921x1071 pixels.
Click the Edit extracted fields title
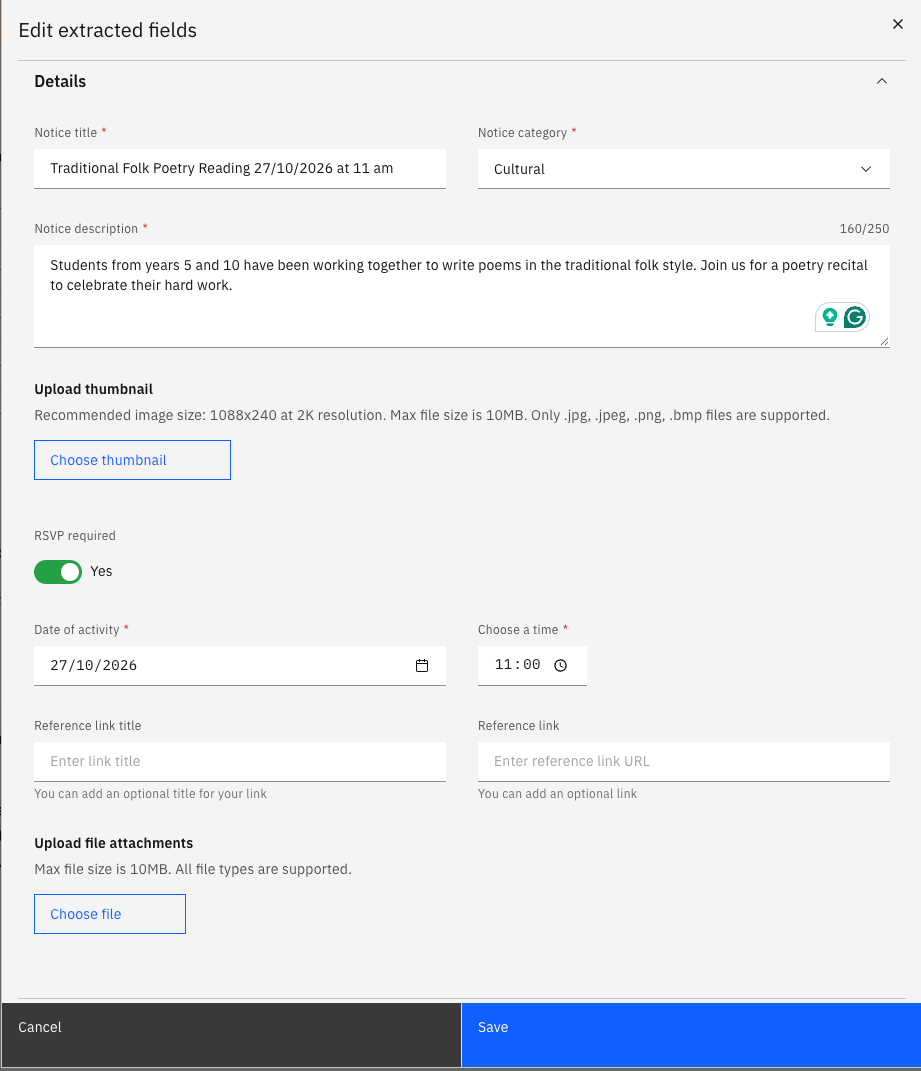pos(107,30)
